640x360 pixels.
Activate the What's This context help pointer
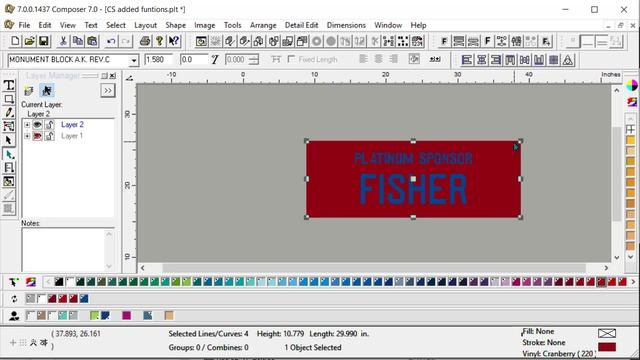174,41
